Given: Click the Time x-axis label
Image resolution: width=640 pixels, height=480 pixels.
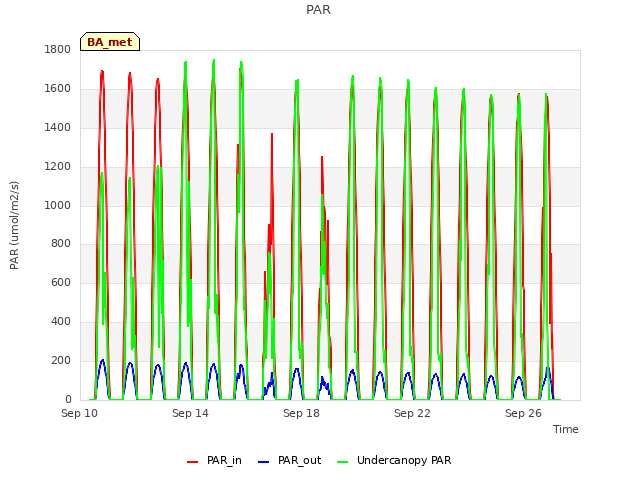Looking at the screenshot, I should point(566,429).
